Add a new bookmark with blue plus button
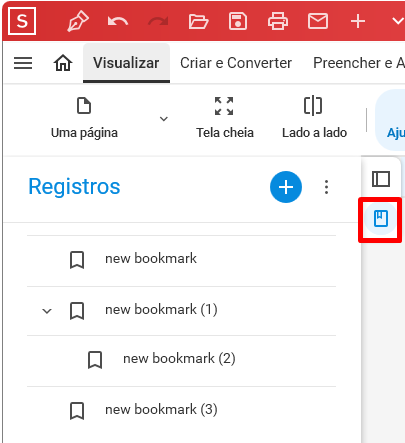The width and height of the screenshot is (405, 443). 286,187
